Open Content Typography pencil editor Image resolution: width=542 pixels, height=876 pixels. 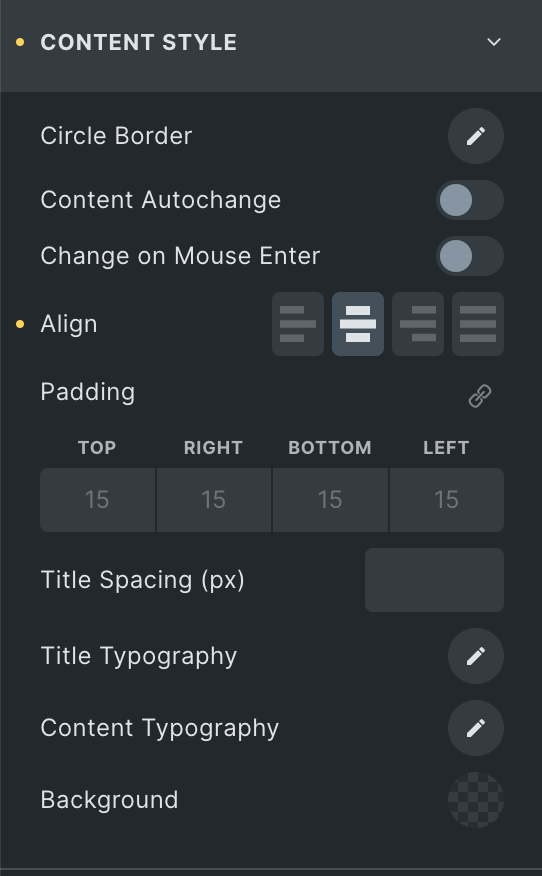pyautogui.click(x=476, y=728)
